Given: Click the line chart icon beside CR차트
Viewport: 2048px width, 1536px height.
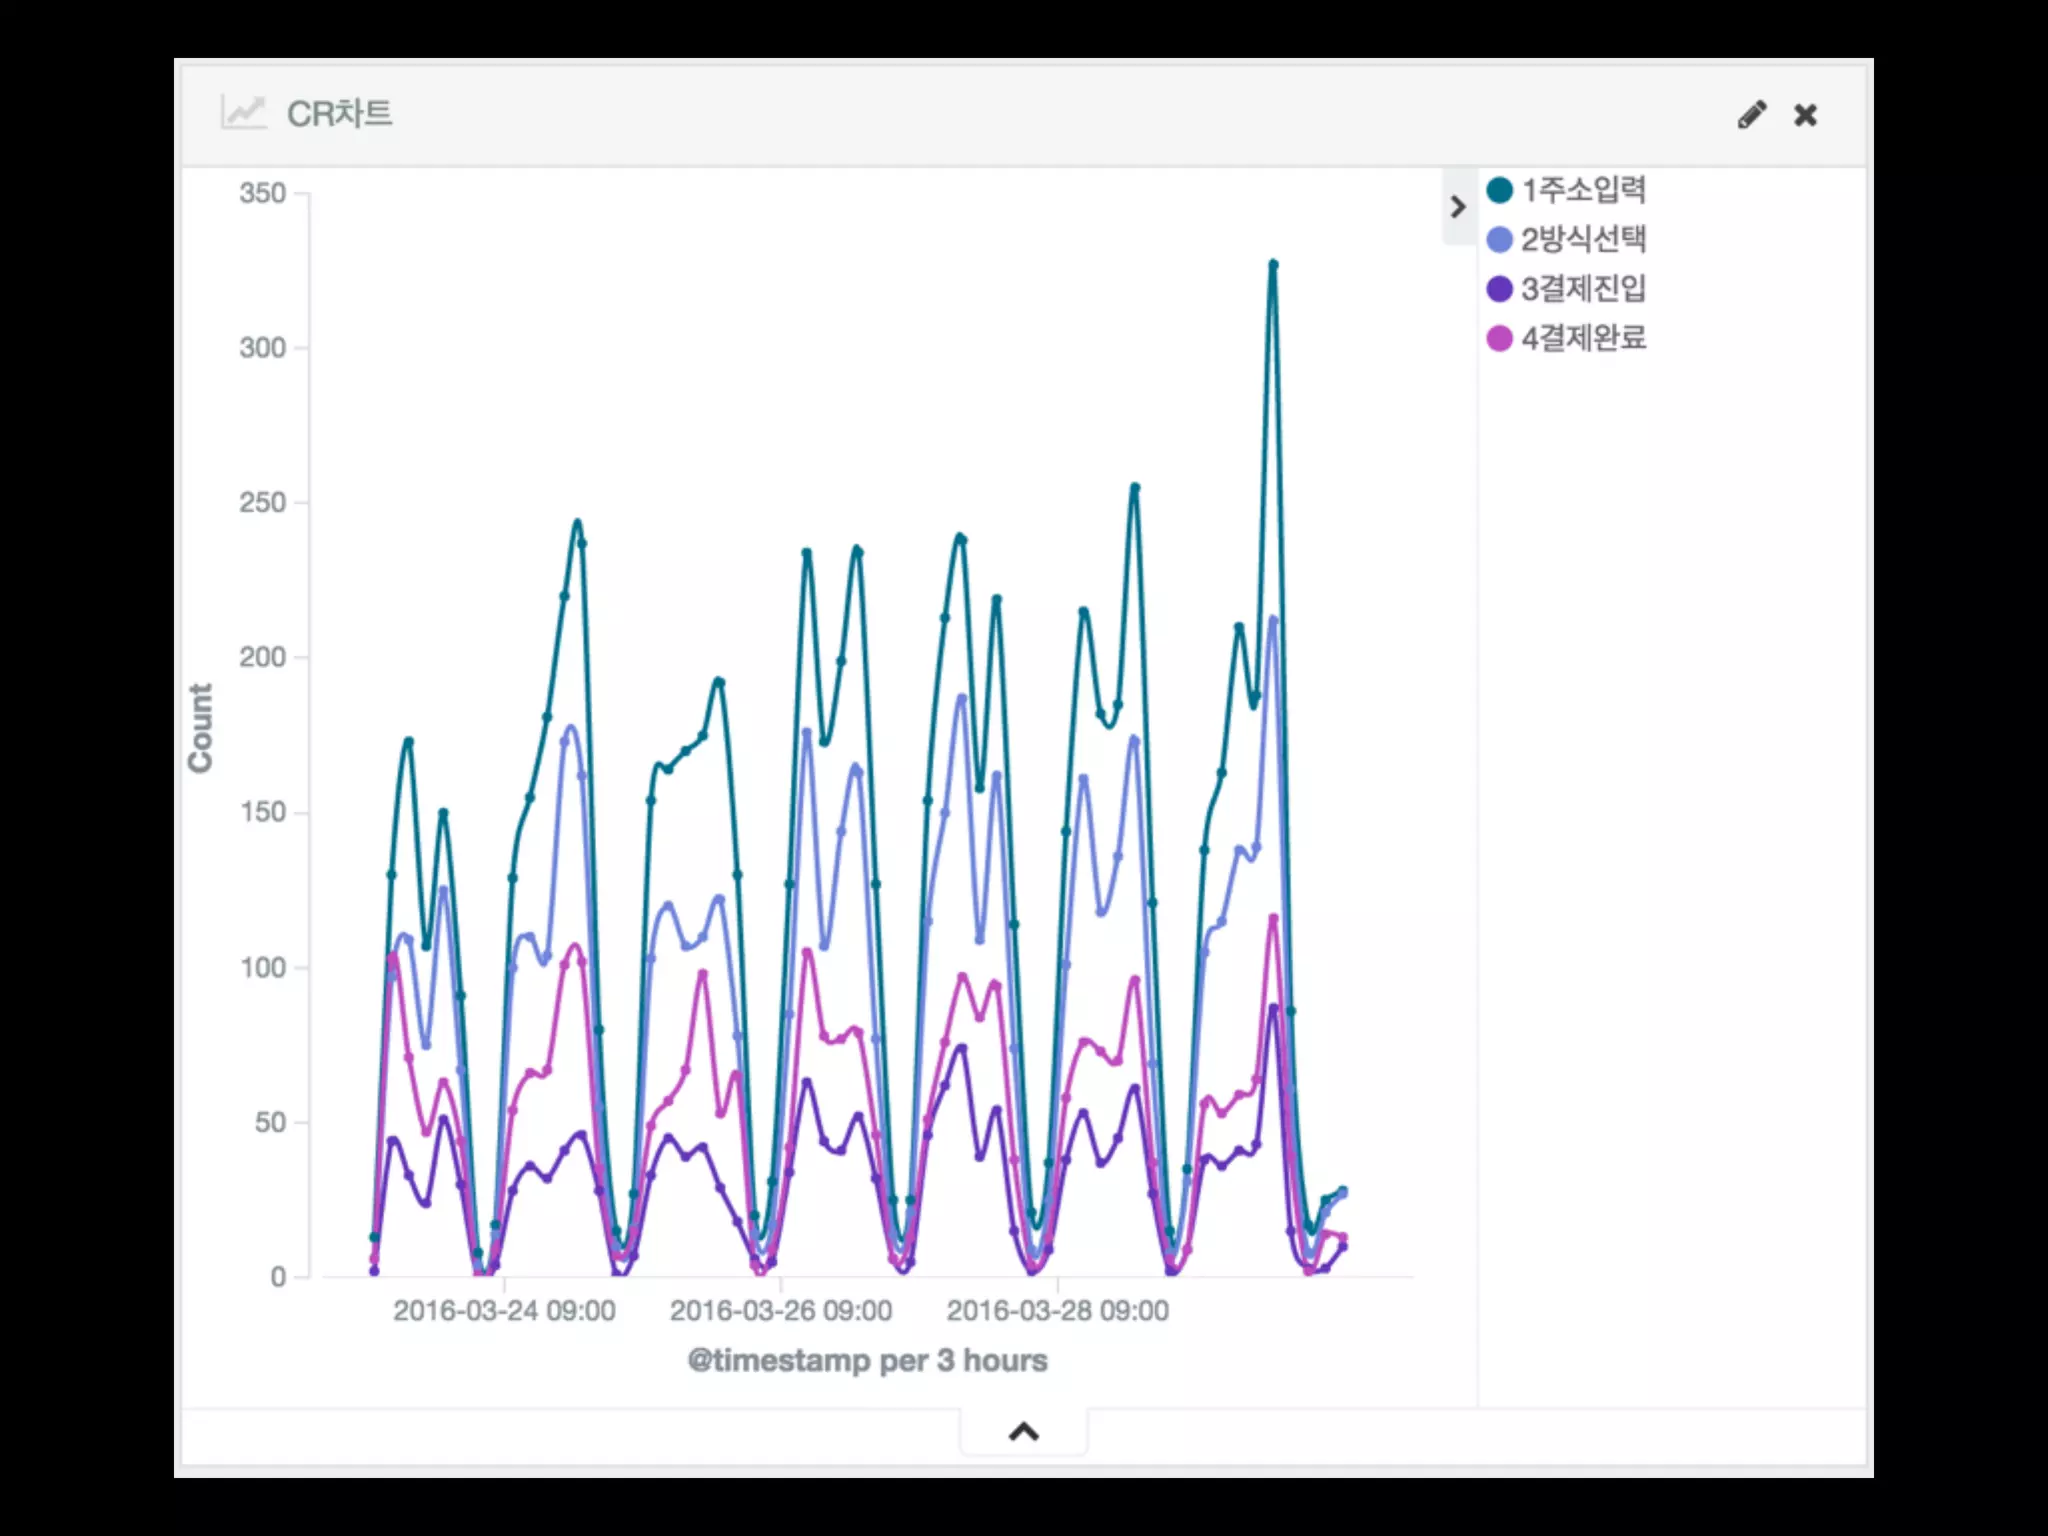Looking at the screenshot, I should 243,113.
